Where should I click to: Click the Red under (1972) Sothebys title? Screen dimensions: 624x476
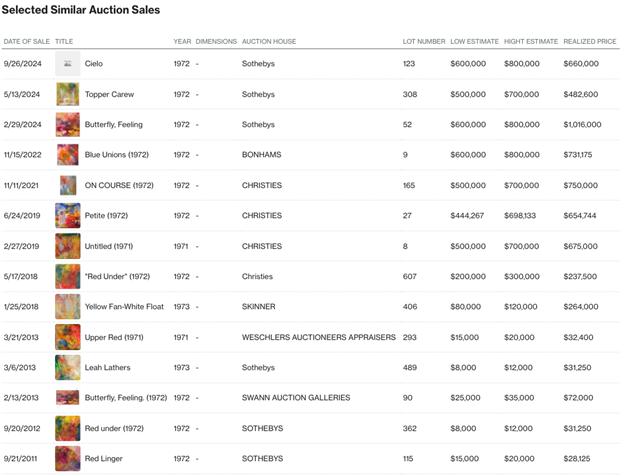click(114, 428)
